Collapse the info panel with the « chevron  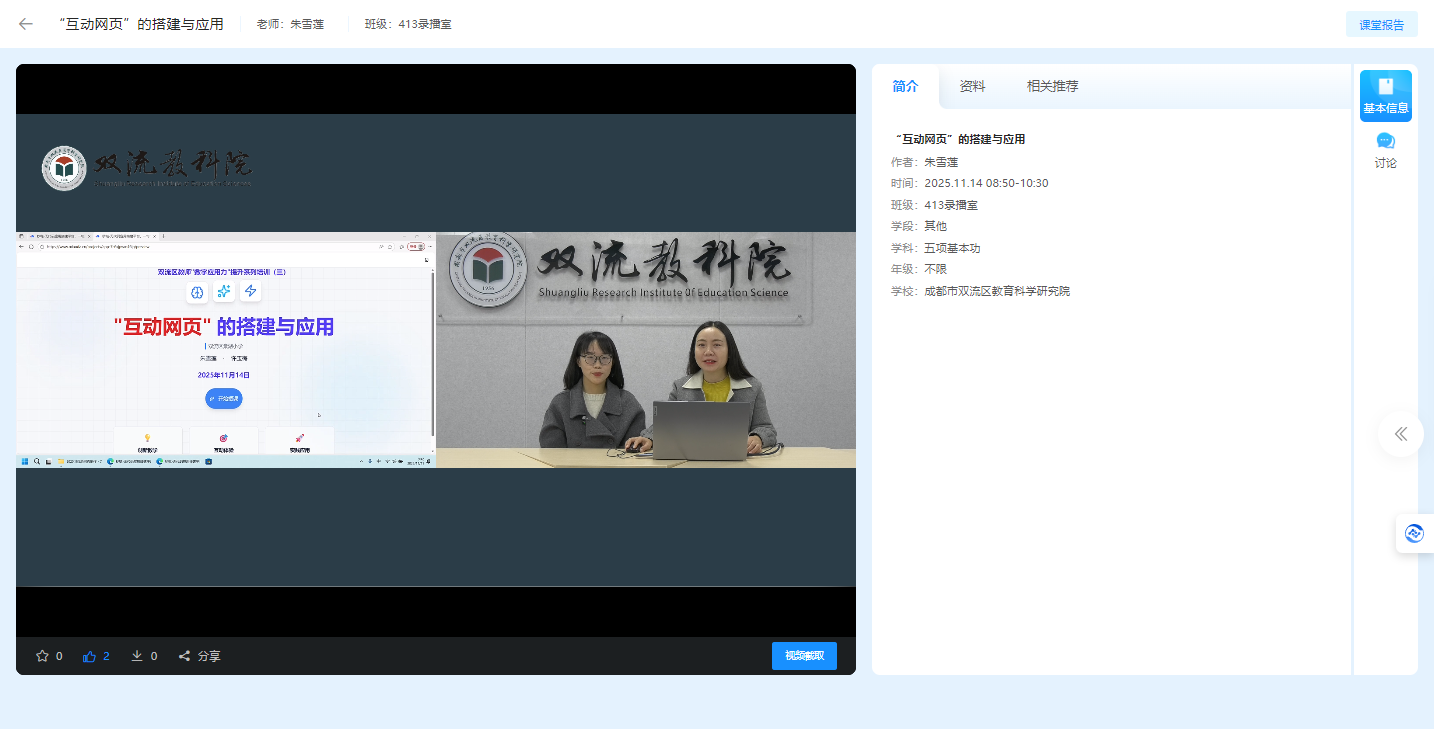(x=1400, y=433)
